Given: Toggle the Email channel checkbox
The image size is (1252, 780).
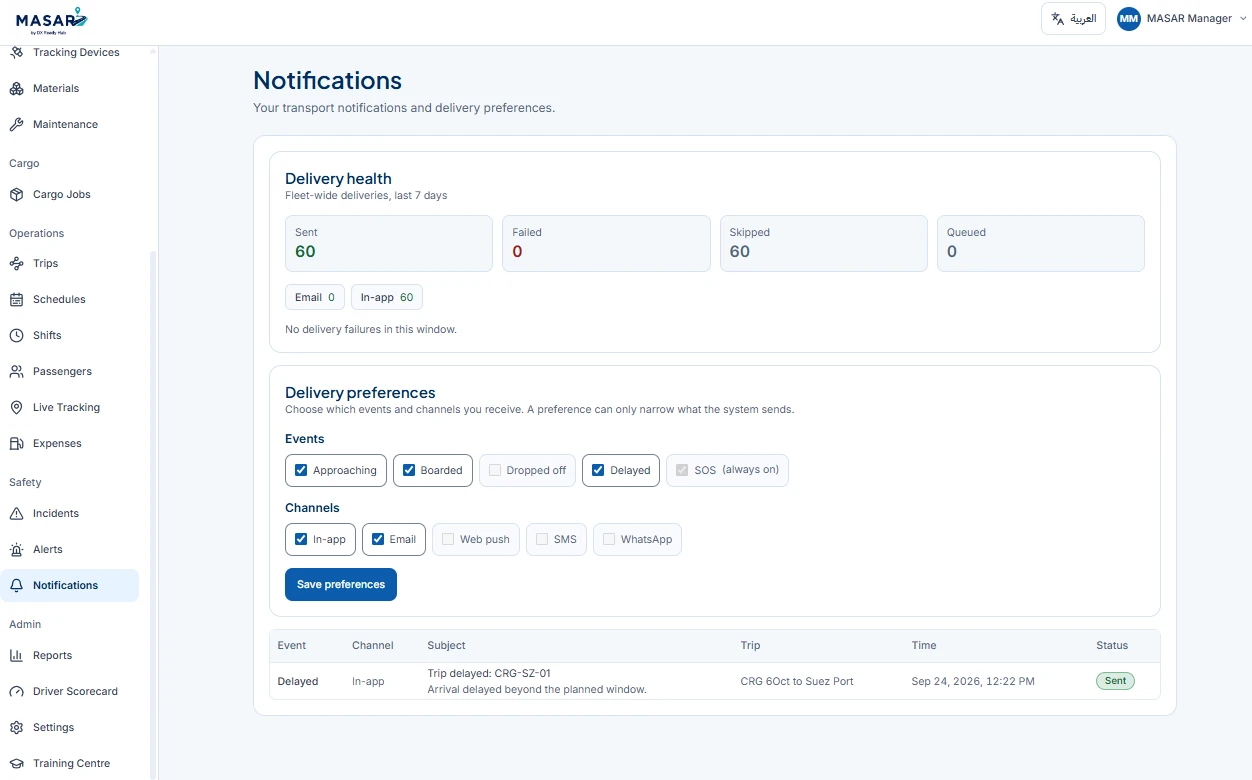Looking at the screenshot, I should [x=378, y=539].
